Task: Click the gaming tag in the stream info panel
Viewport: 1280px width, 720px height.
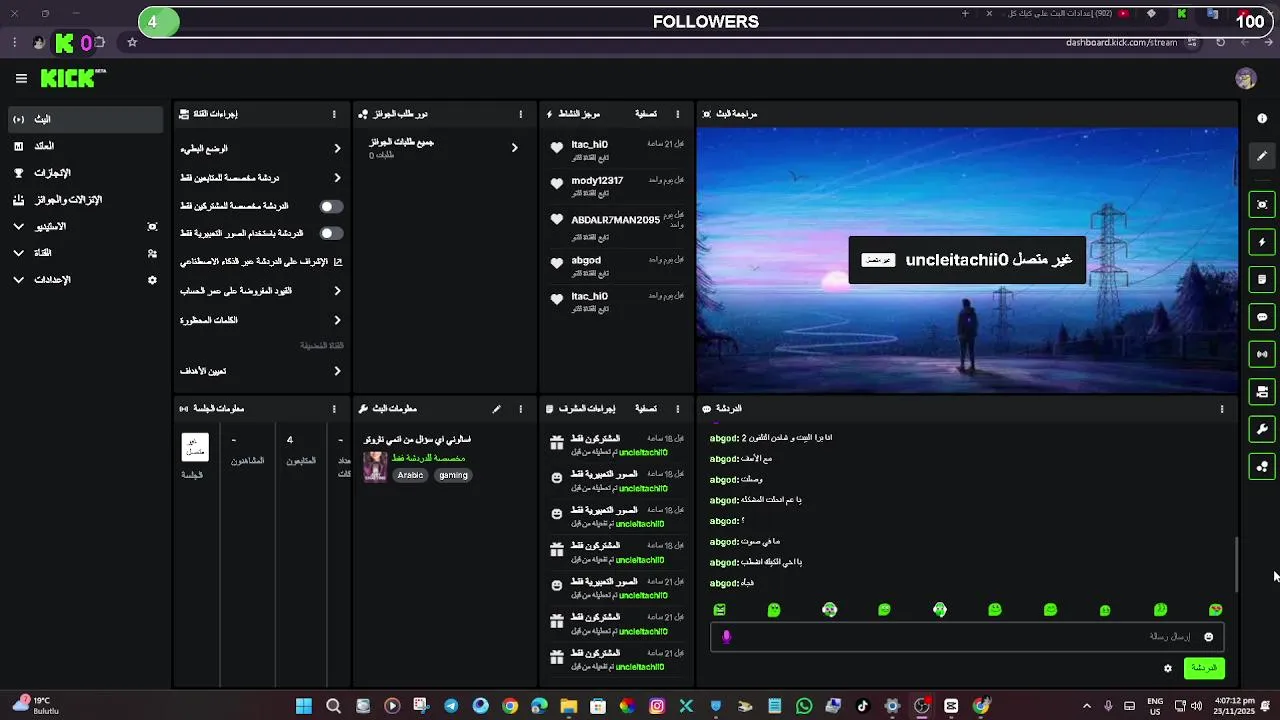Action: (x=453, y=475)
